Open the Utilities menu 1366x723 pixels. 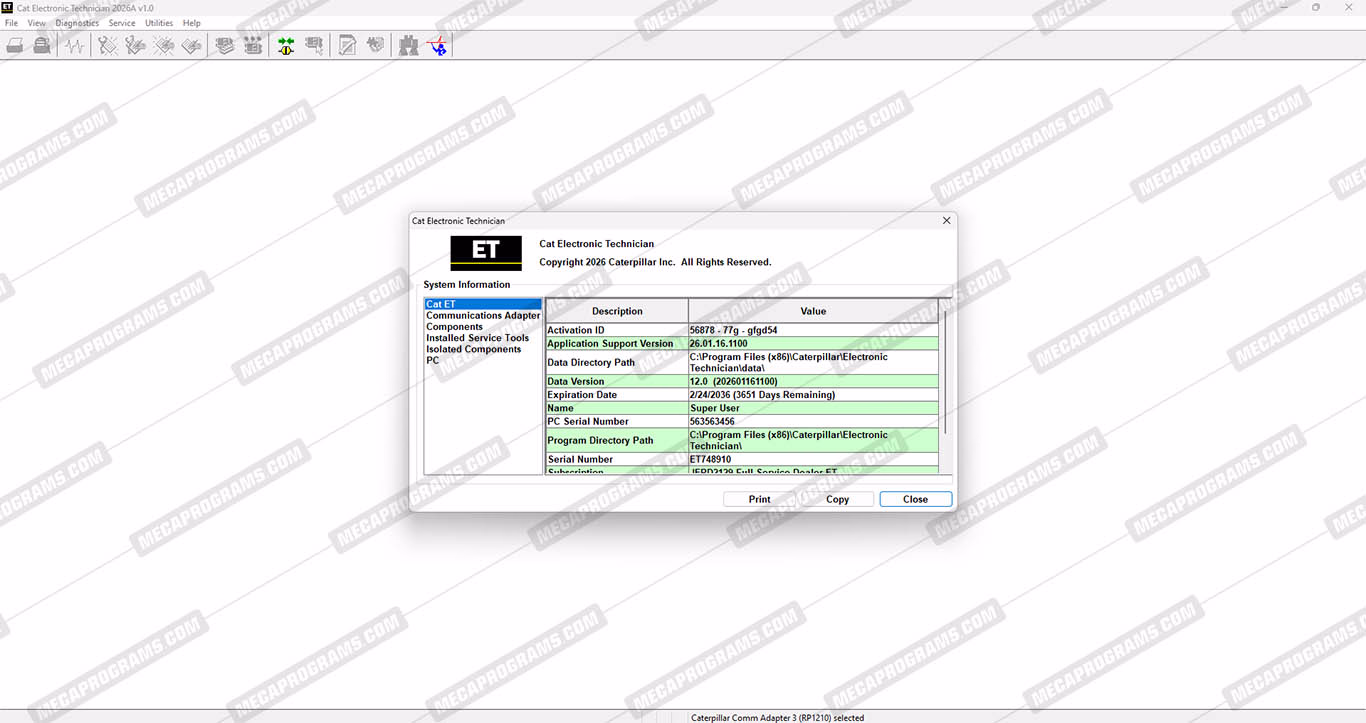159,23
